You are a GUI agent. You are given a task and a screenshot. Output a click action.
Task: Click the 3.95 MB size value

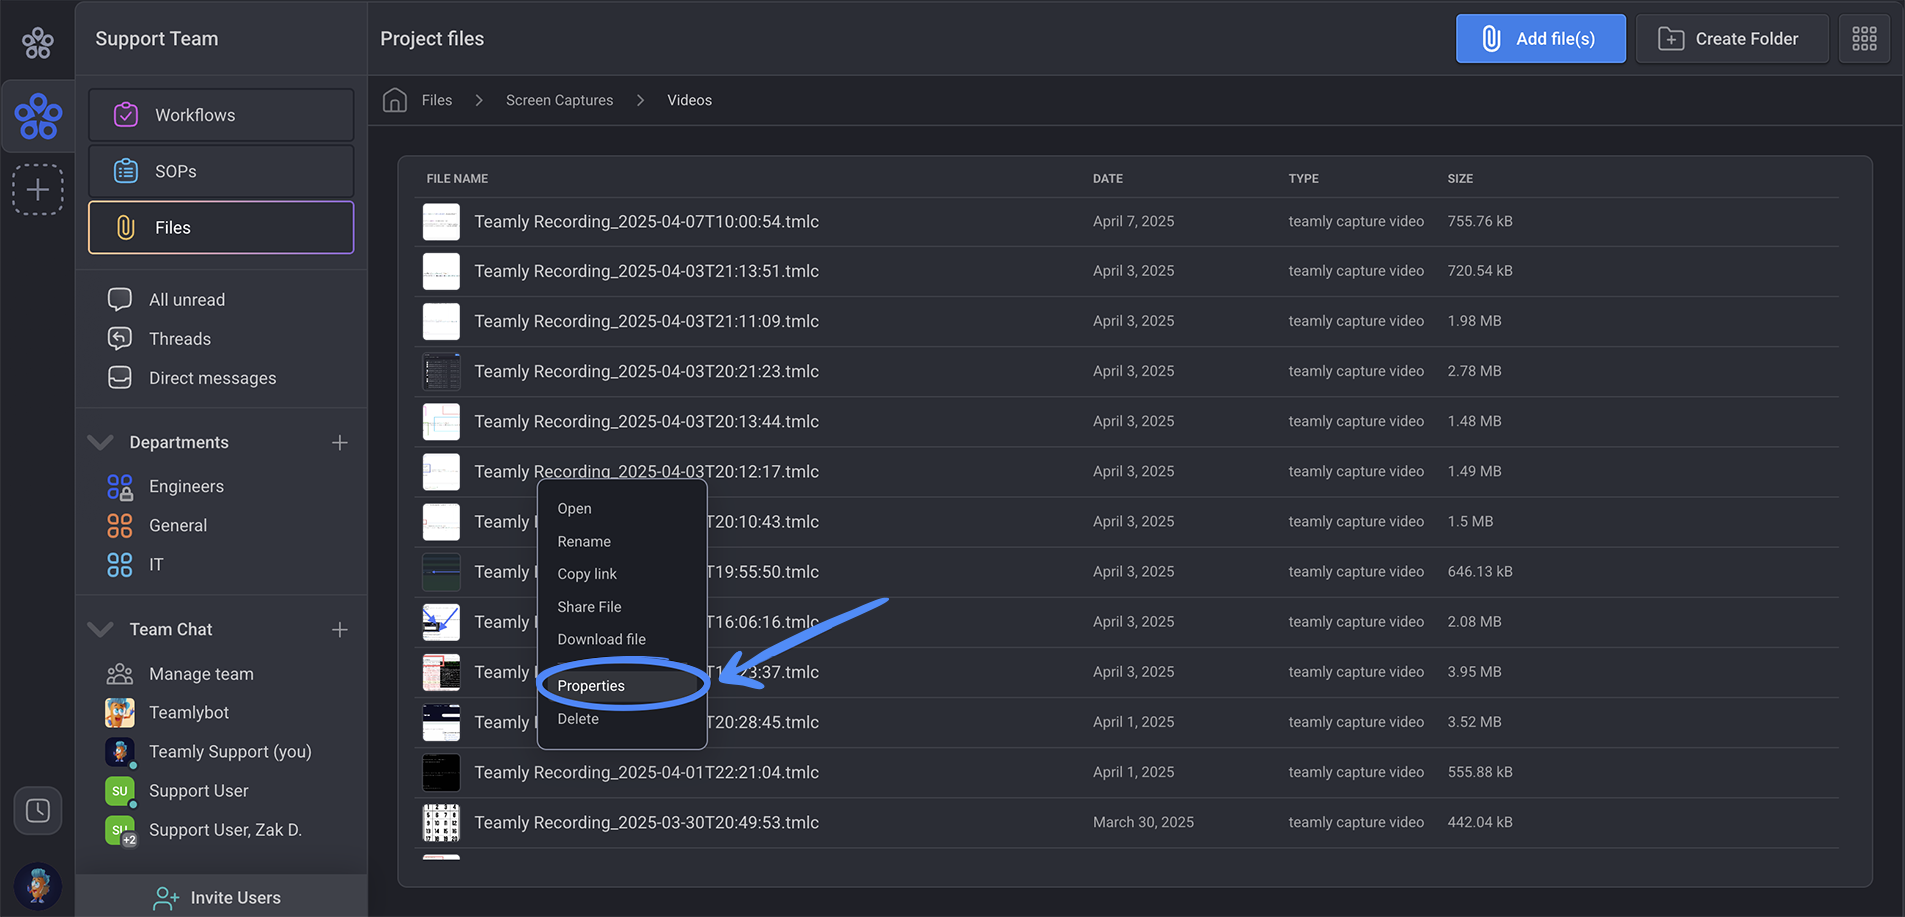[x=1474, y=672]
